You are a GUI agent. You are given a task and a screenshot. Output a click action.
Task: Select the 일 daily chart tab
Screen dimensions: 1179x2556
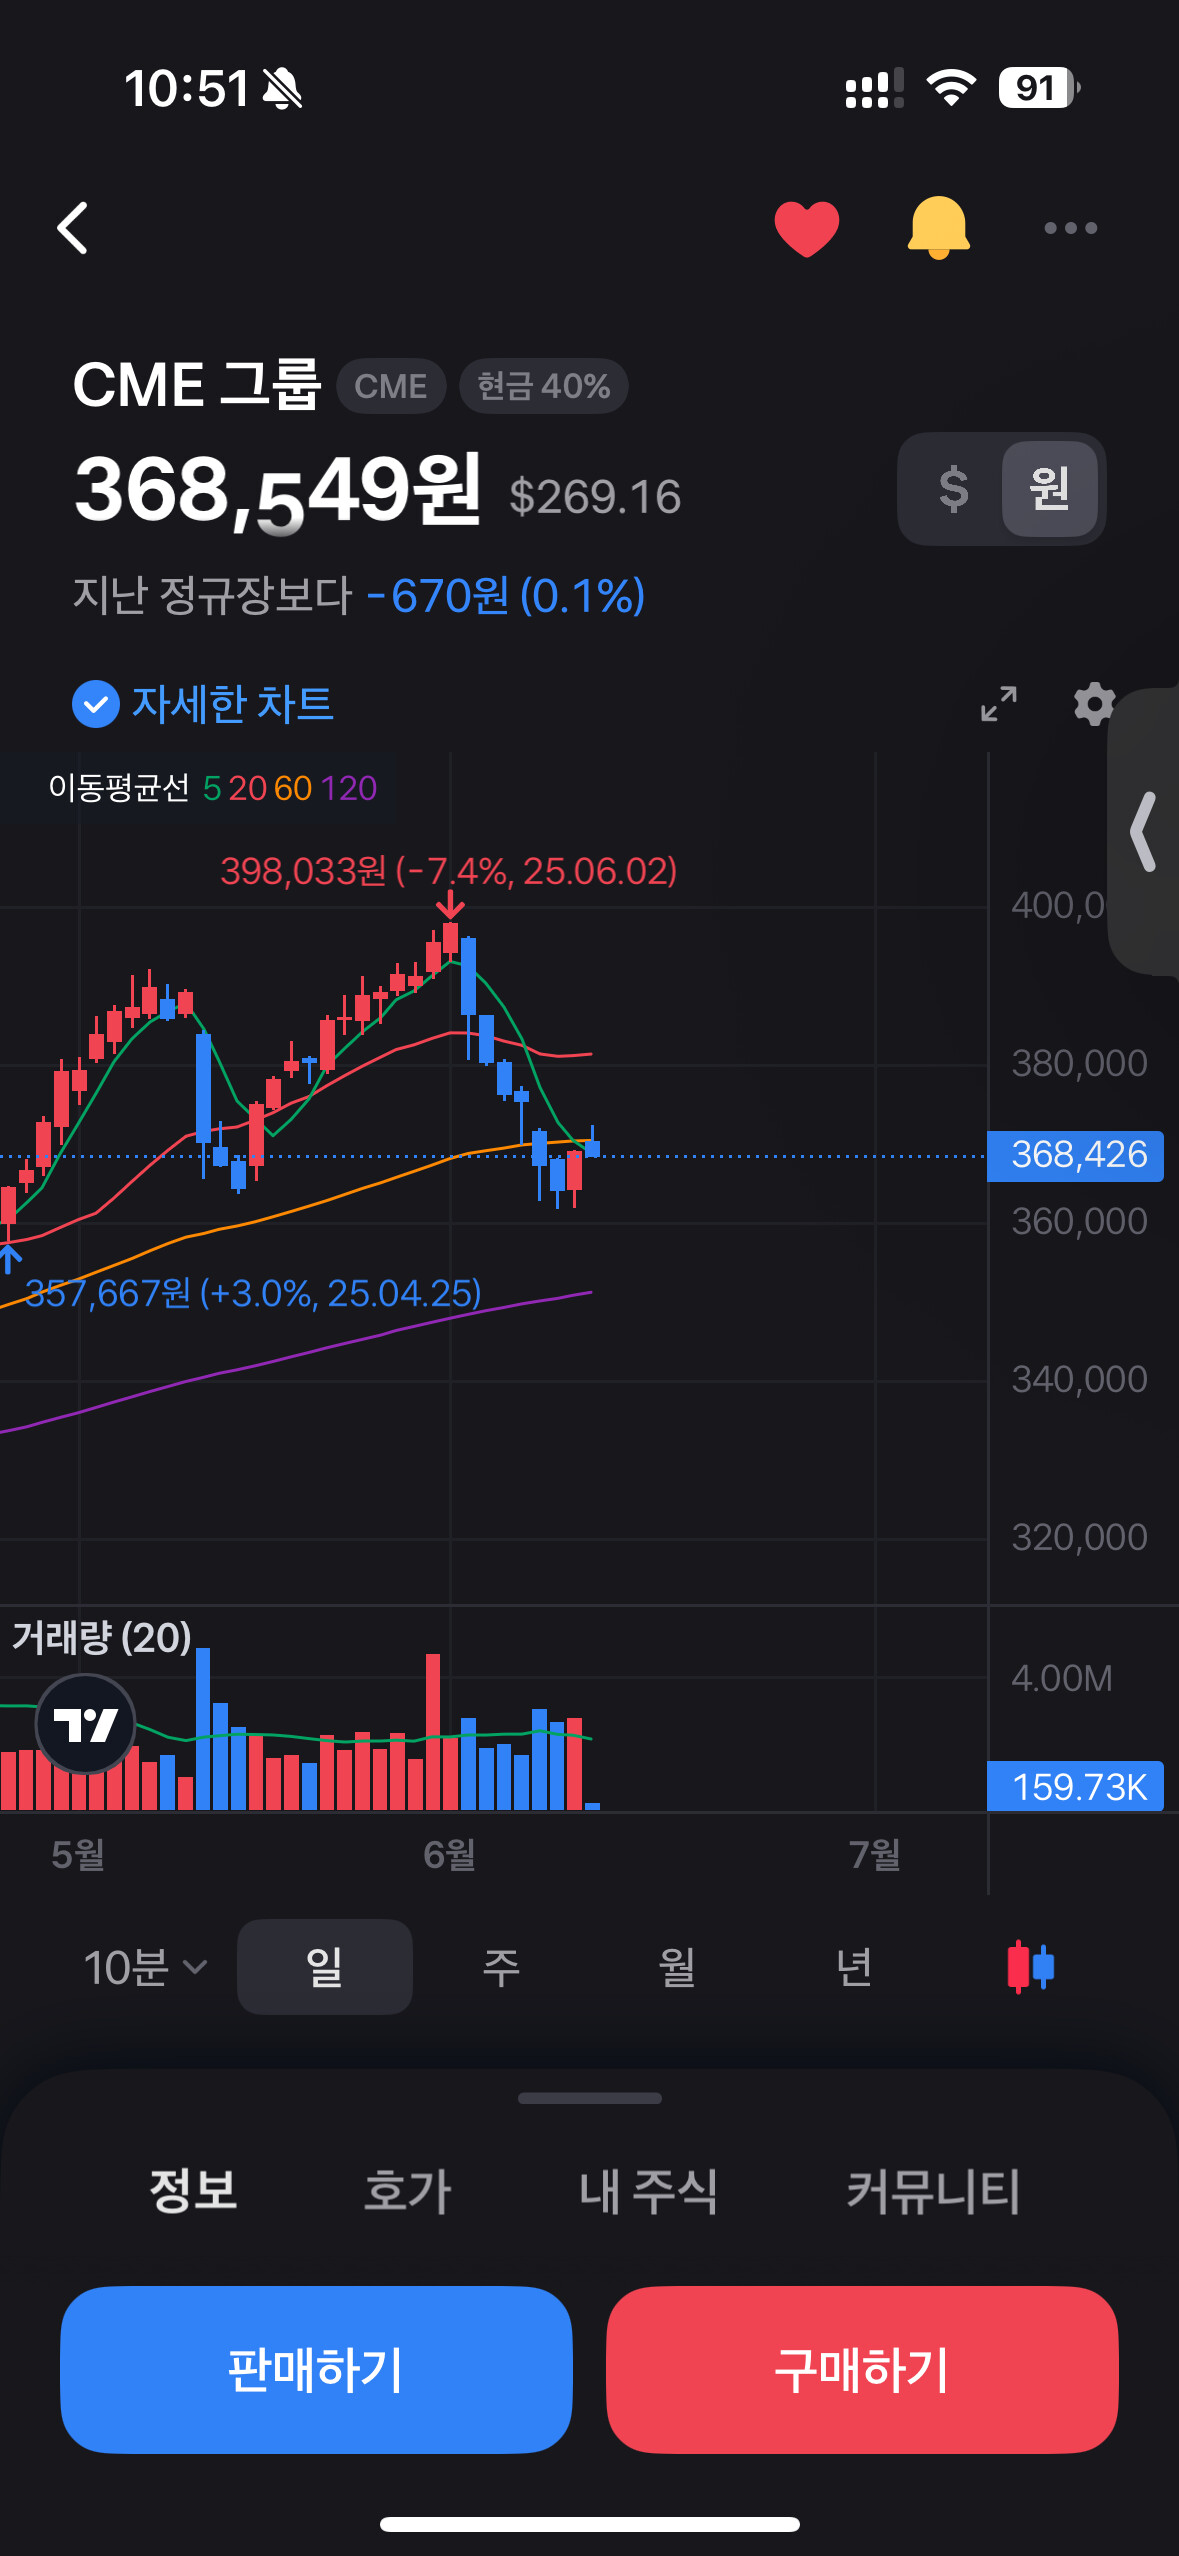(325, 1967)
